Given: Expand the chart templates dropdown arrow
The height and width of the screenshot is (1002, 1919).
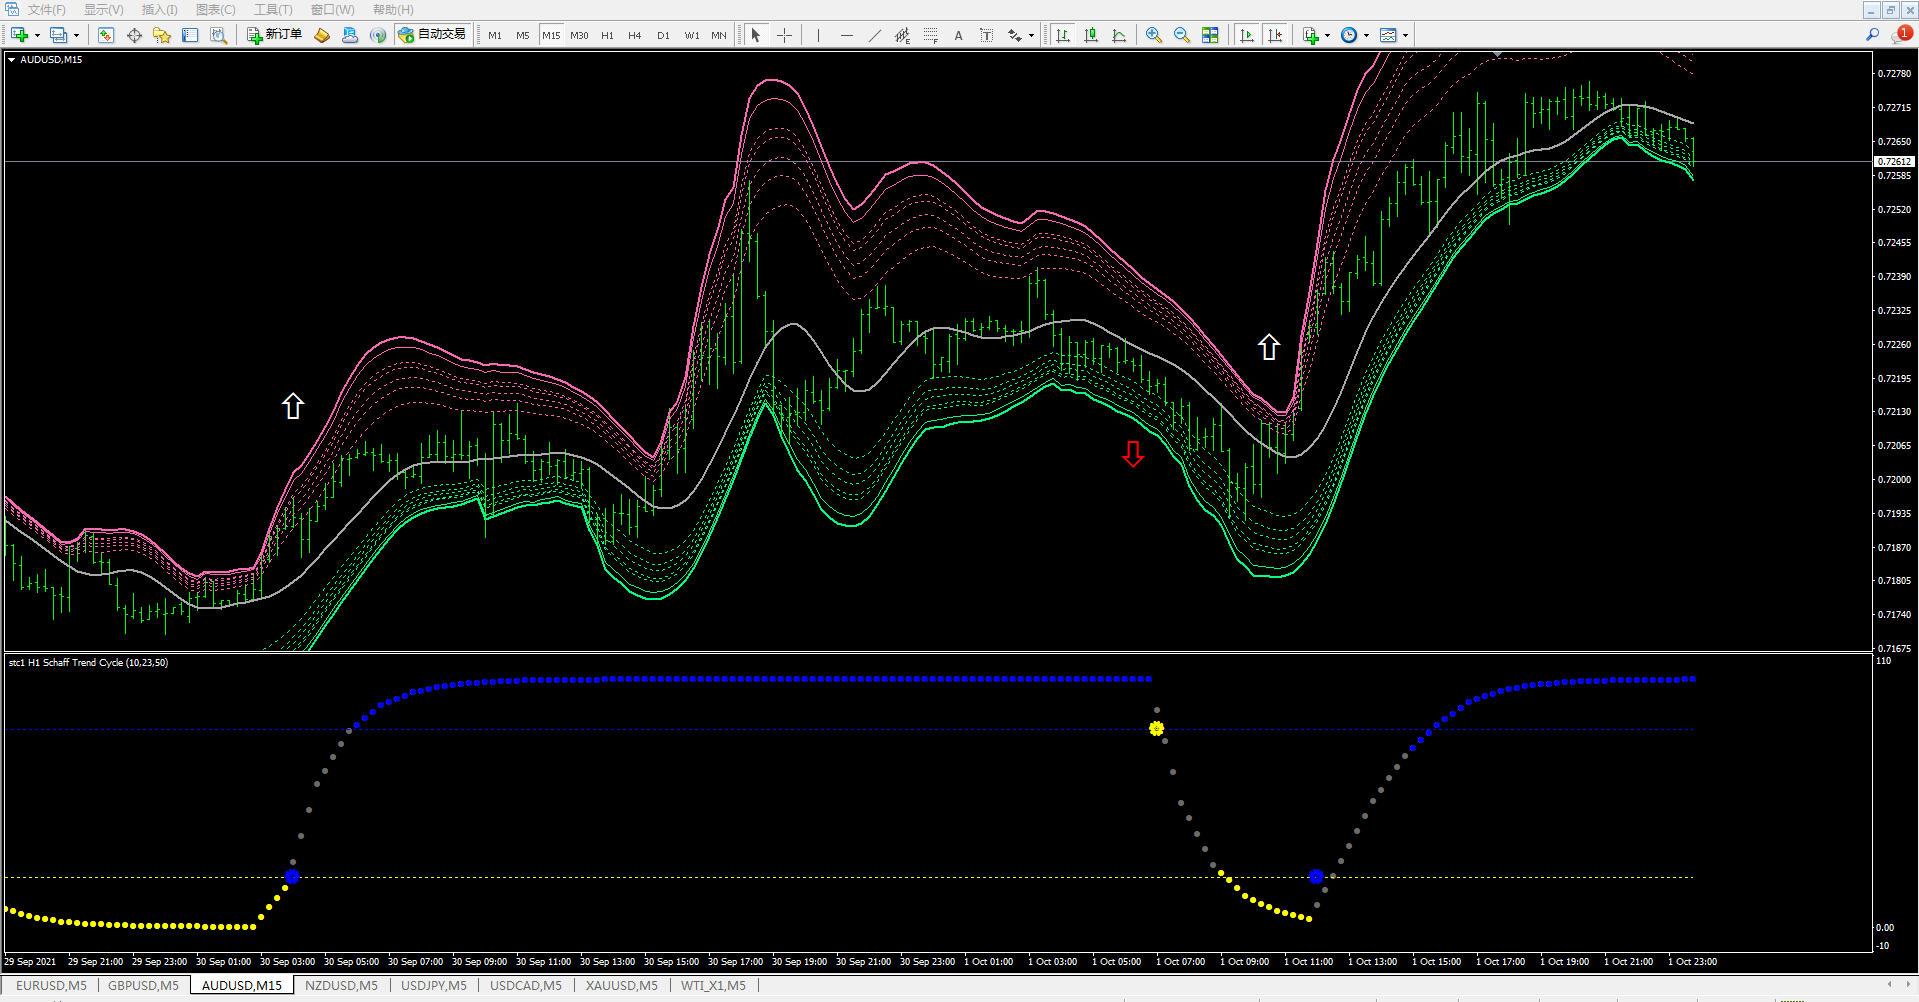Looking at the screenshot, I should tap(1405, 36).
